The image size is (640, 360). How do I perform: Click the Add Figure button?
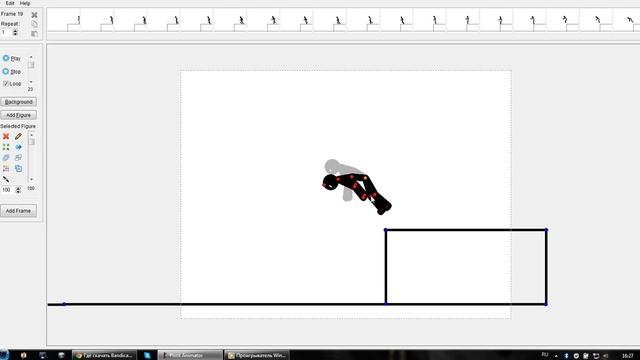(18, 115)
